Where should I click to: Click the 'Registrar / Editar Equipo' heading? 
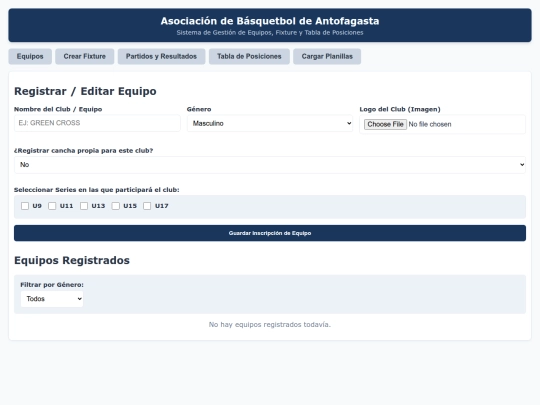(85, 91)
